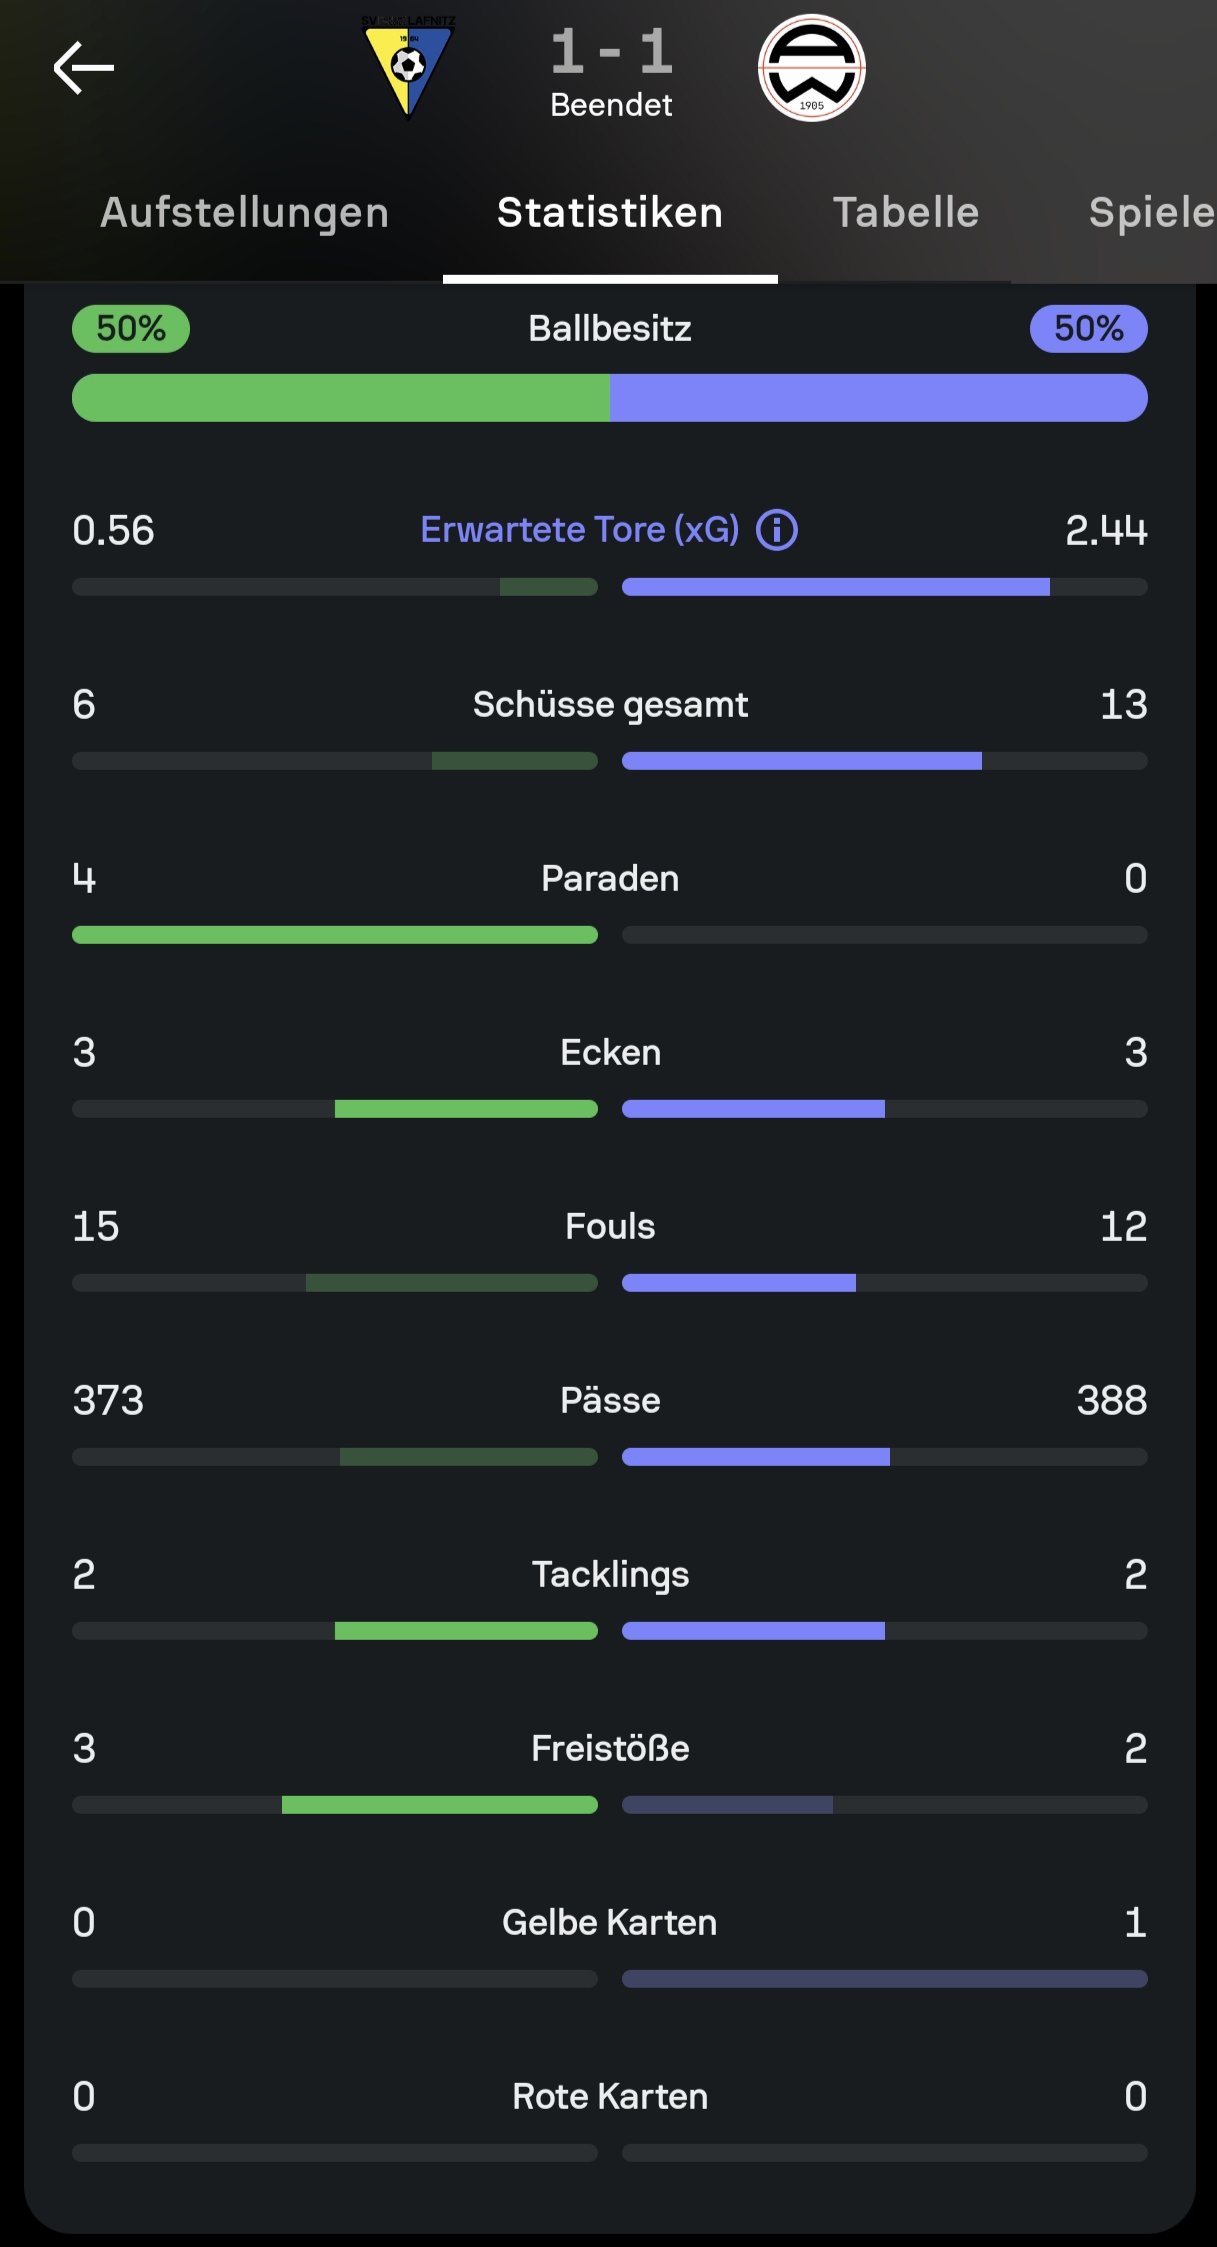
Task: Tap the 1 - 1 Beendet score
Action: coord(611,71)
